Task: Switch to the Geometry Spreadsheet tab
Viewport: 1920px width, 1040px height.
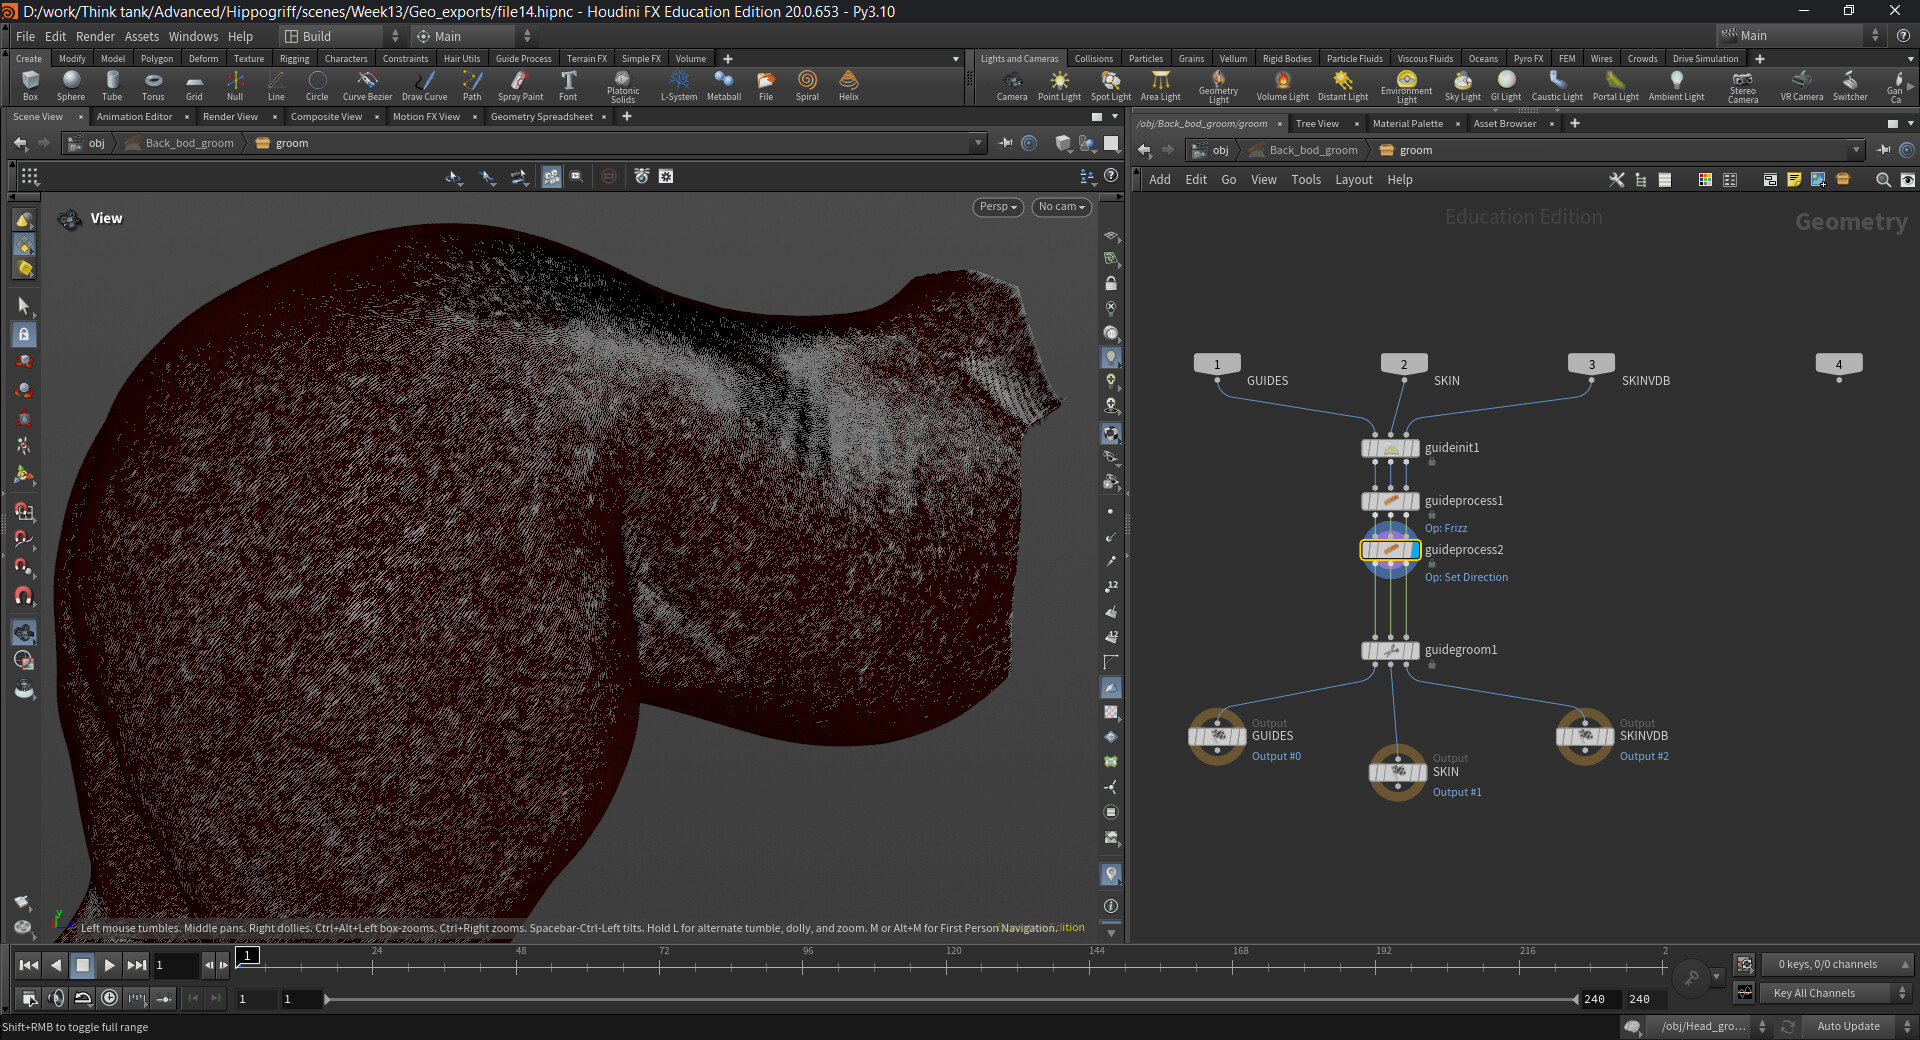Action: [541, 117]
